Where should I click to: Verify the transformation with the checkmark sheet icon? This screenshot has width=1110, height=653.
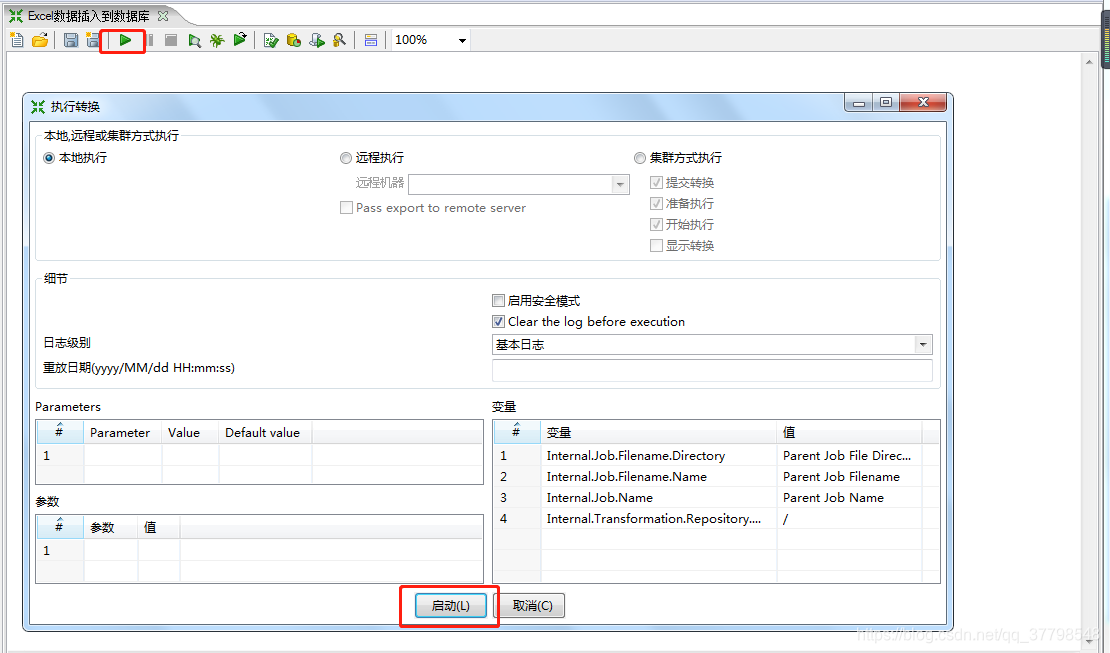click(x=270, y=40)
